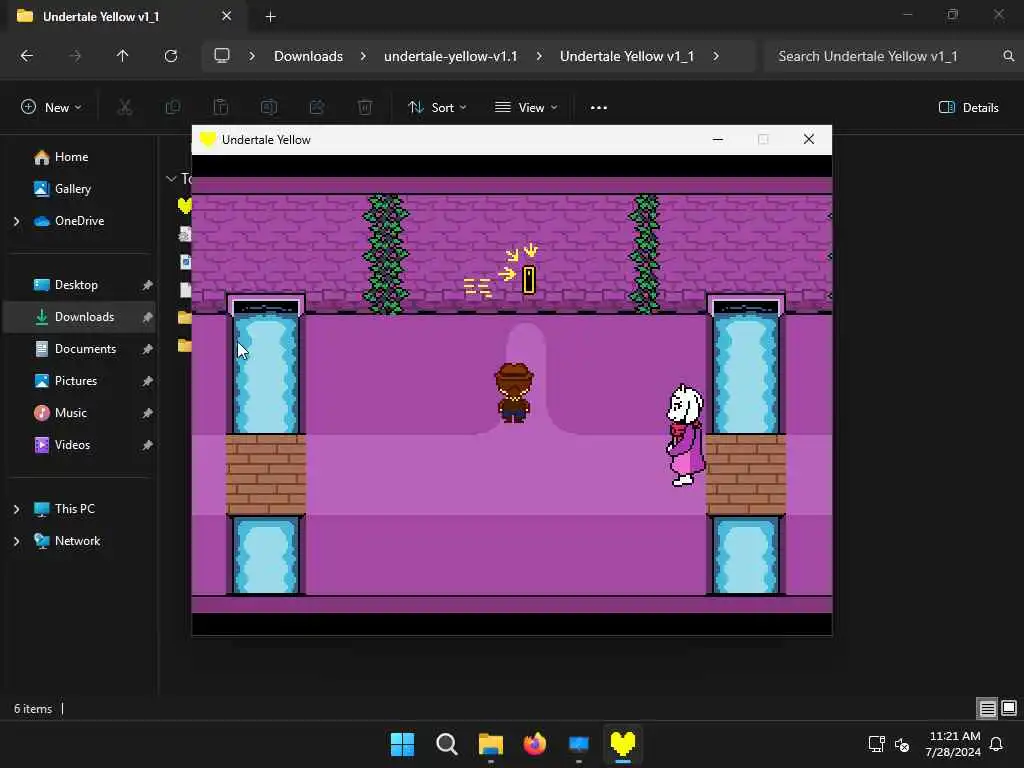Open Desktop in Quick access

point(76,285)
